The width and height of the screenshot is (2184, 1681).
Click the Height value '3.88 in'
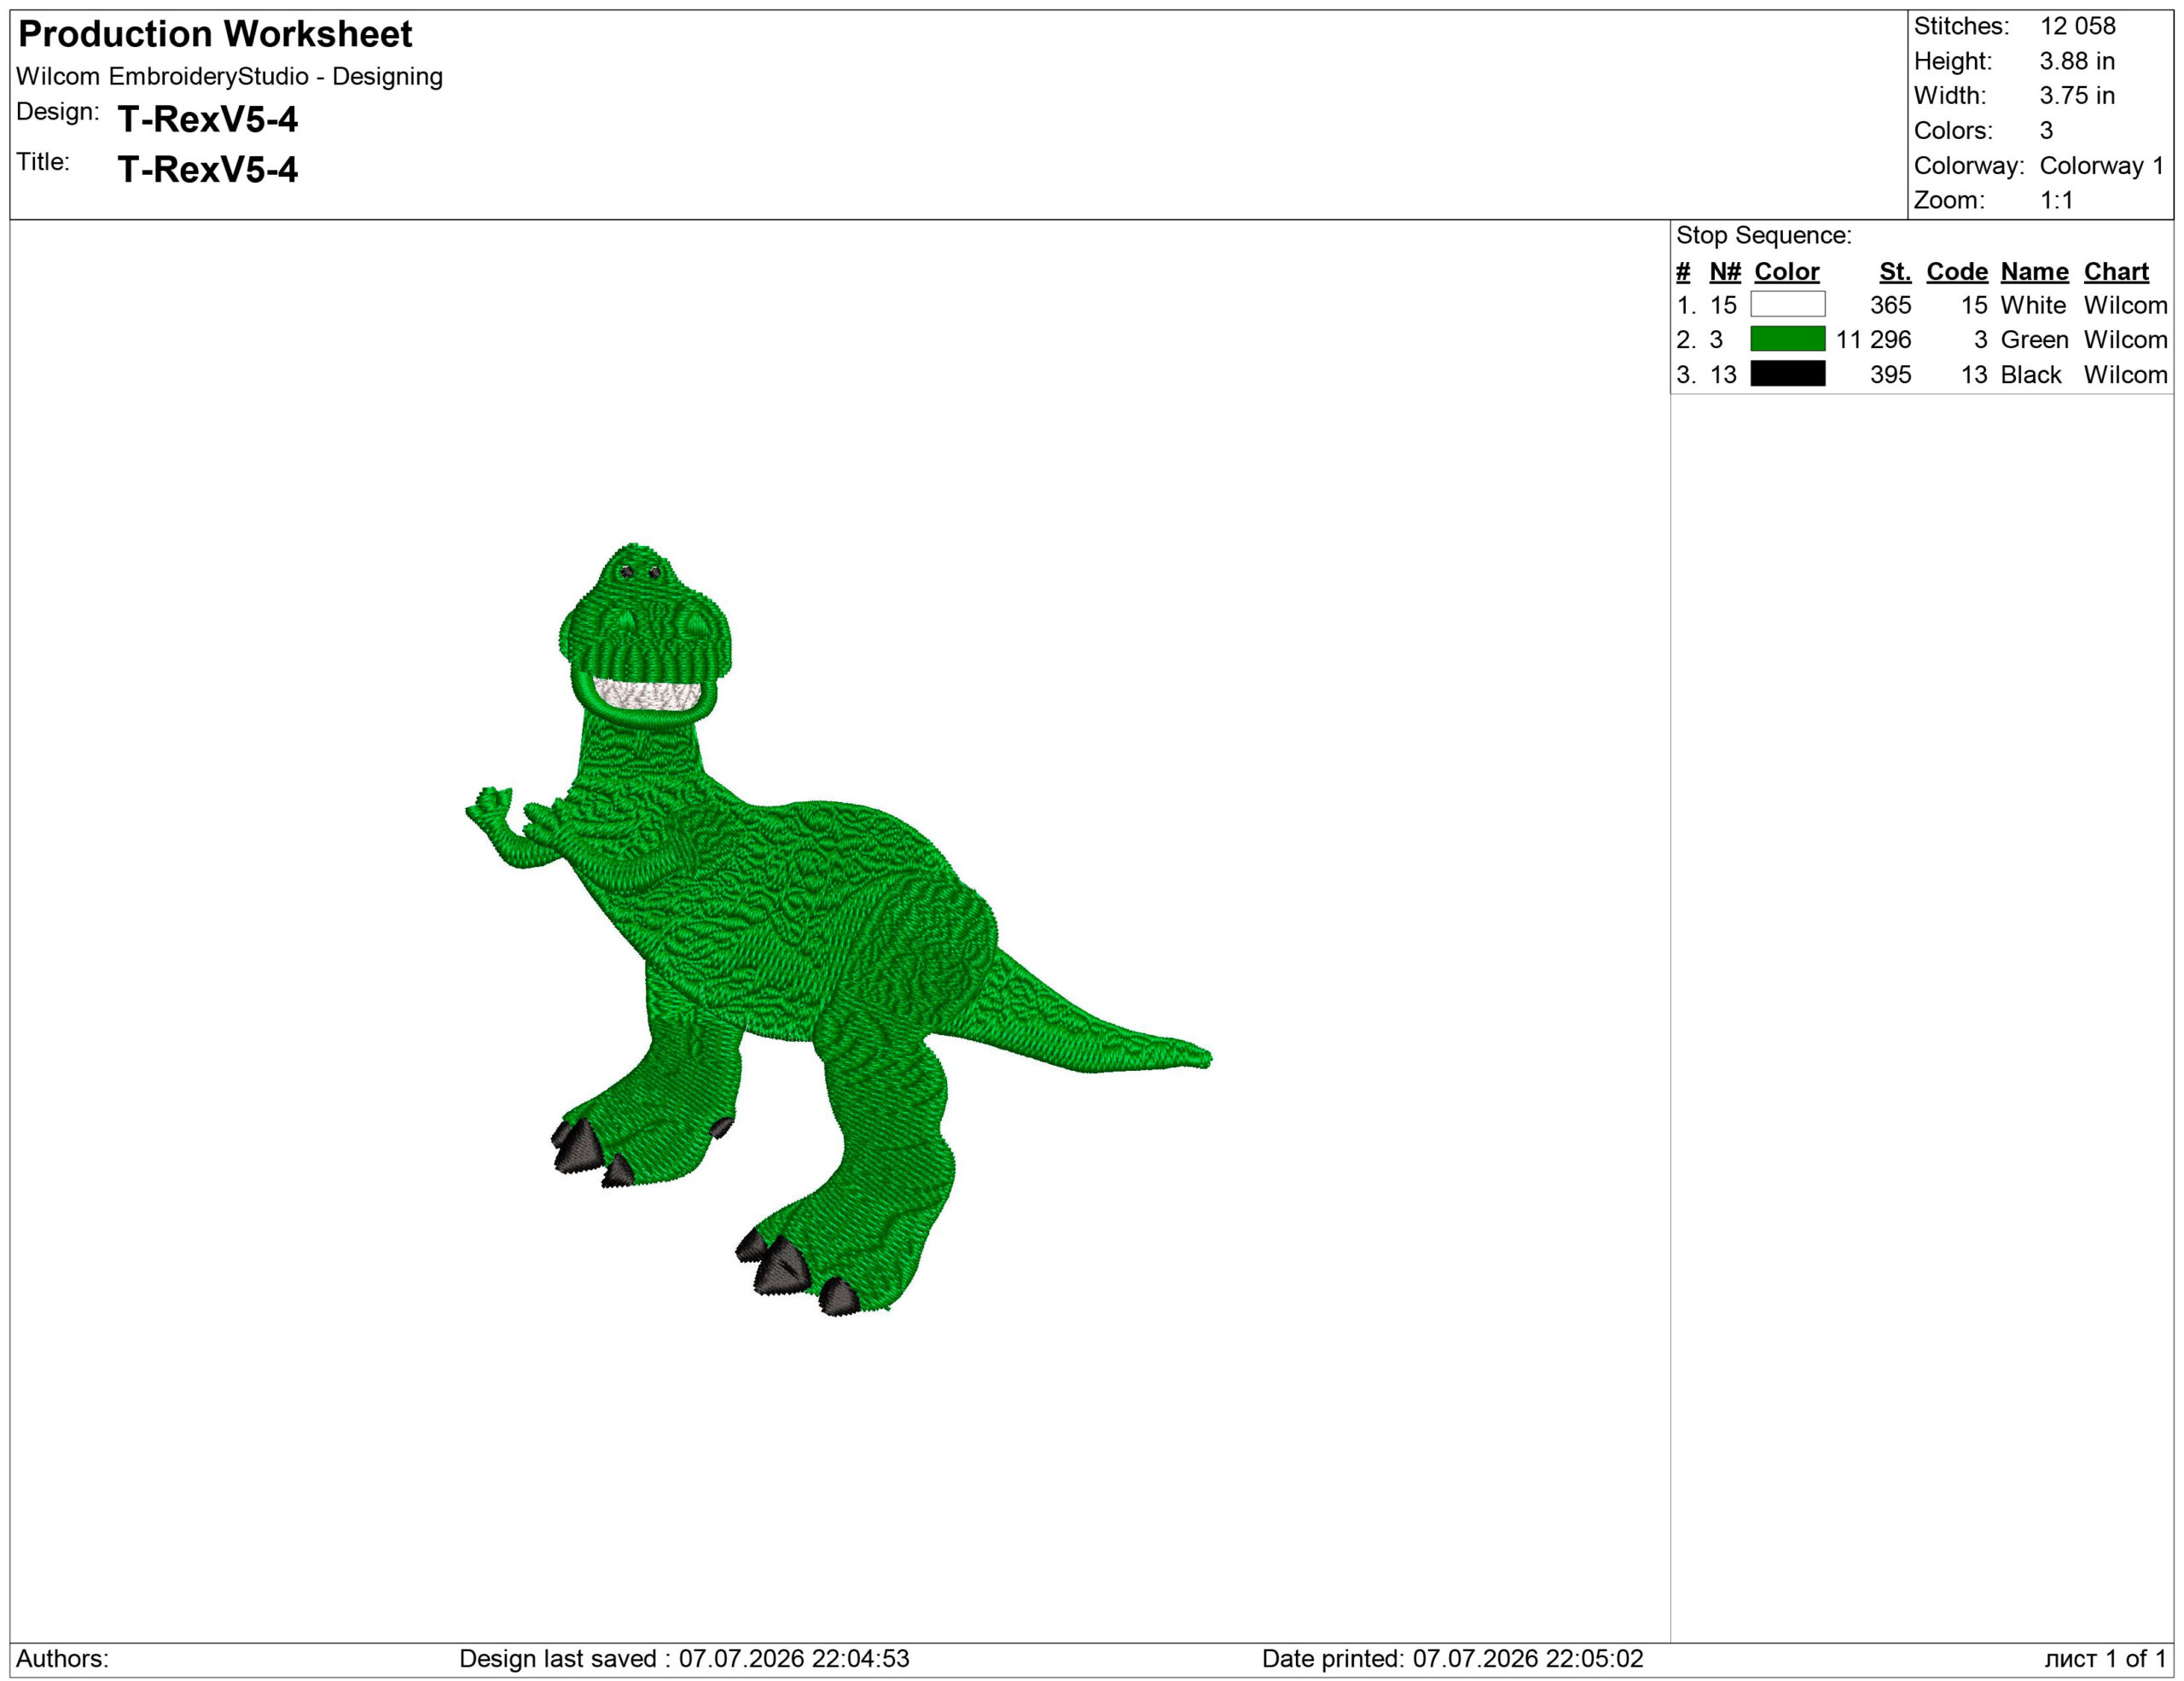point(2077,61)
